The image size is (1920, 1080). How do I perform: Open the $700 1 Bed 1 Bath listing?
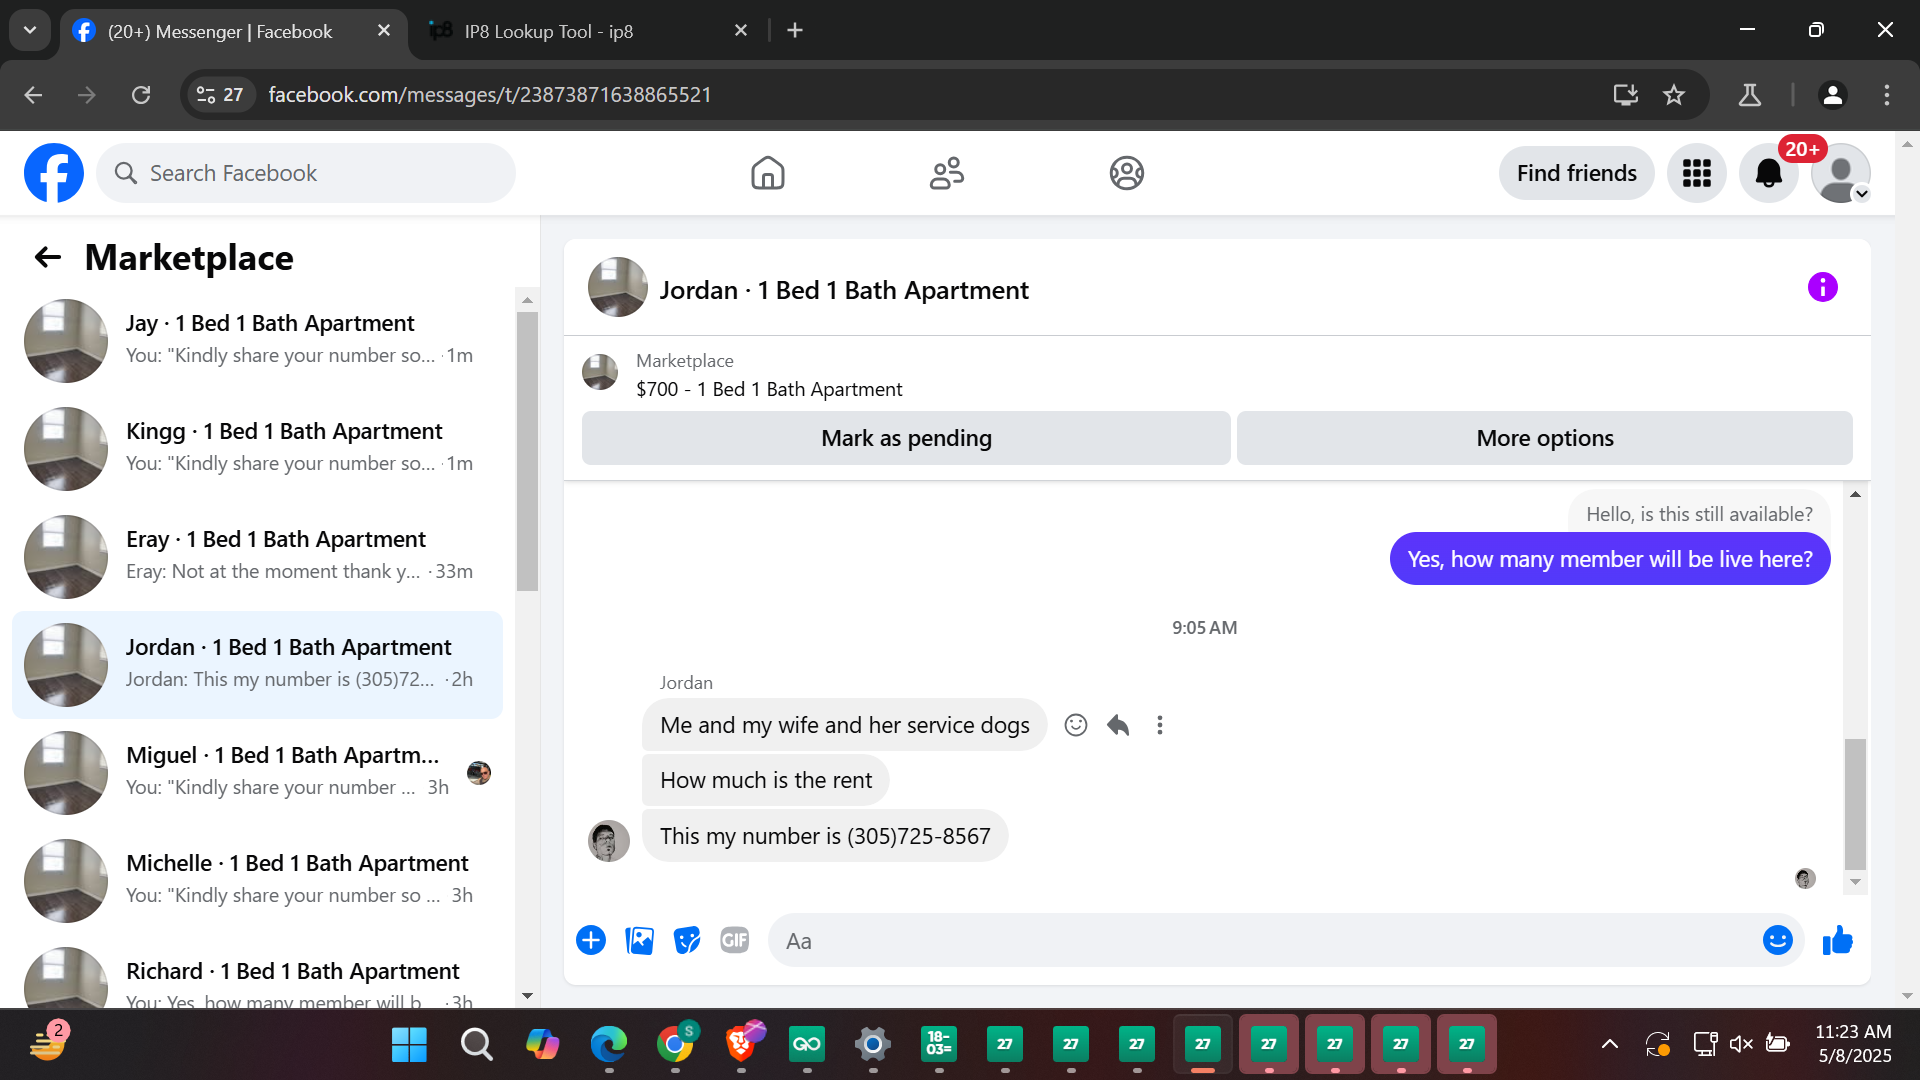coord(769,389)
